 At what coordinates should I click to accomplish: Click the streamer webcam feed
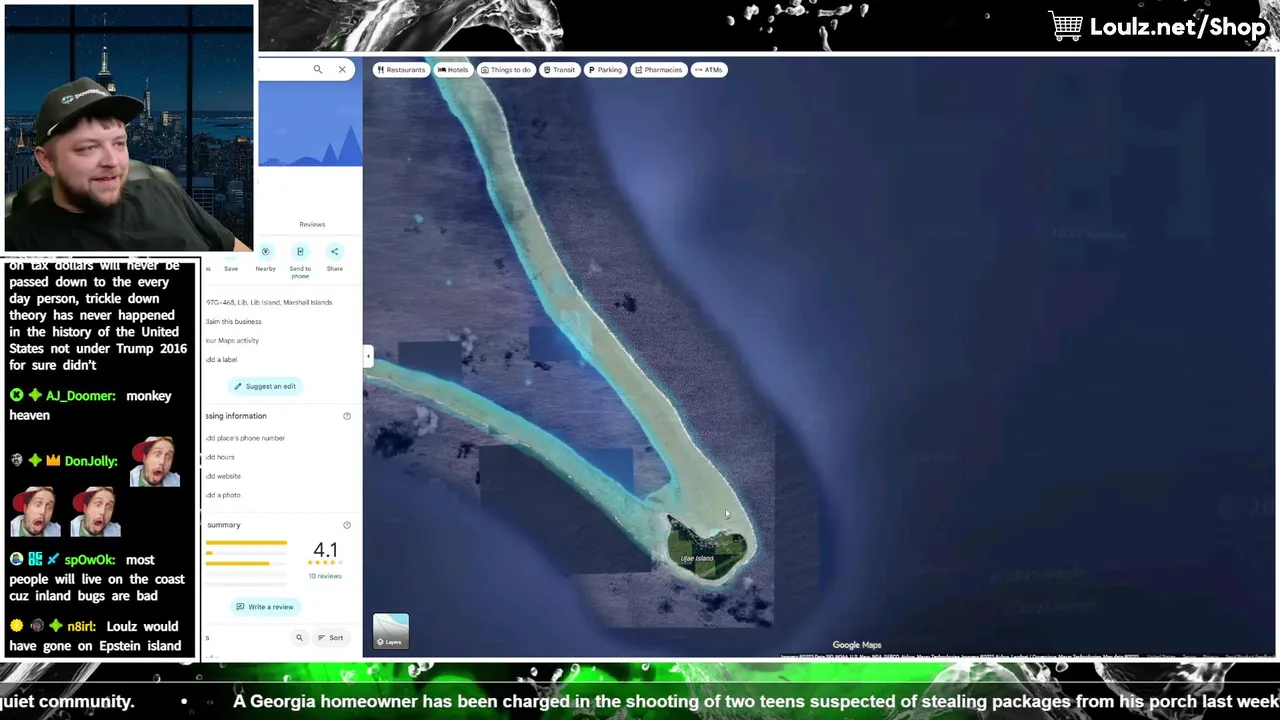[x=129, y=128]
